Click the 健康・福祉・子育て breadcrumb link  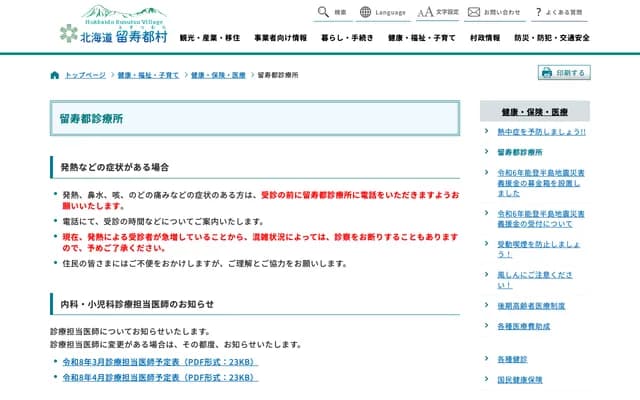149,75
